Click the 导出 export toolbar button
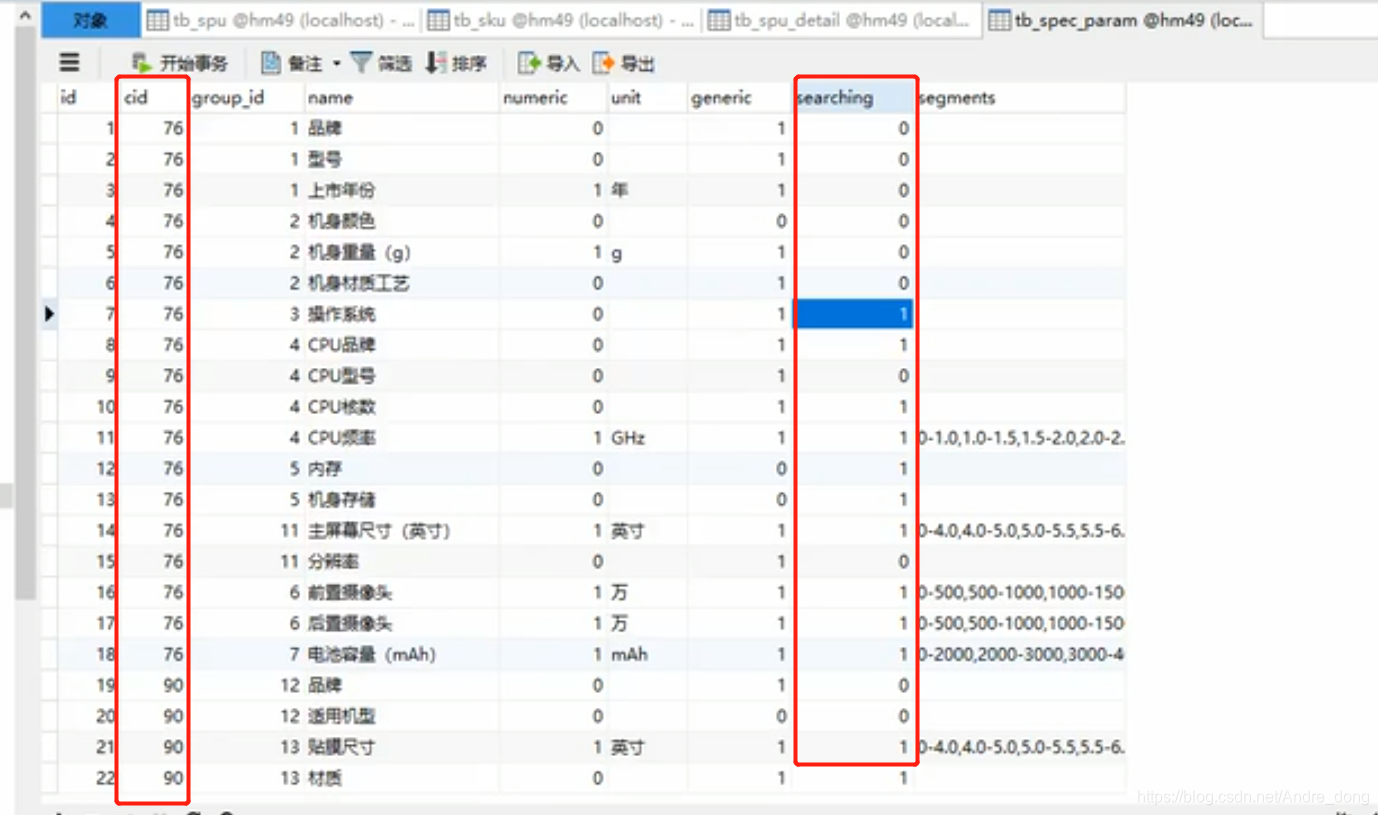 tap(624, 63)
